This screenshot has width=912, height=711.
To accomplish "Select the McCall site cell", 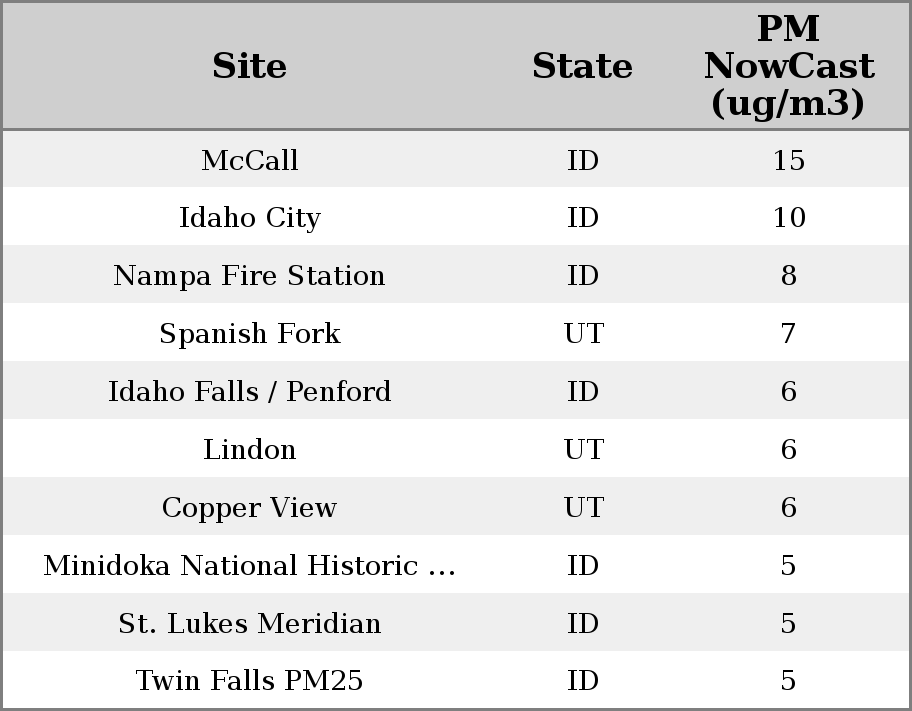I will coord(249,160).
